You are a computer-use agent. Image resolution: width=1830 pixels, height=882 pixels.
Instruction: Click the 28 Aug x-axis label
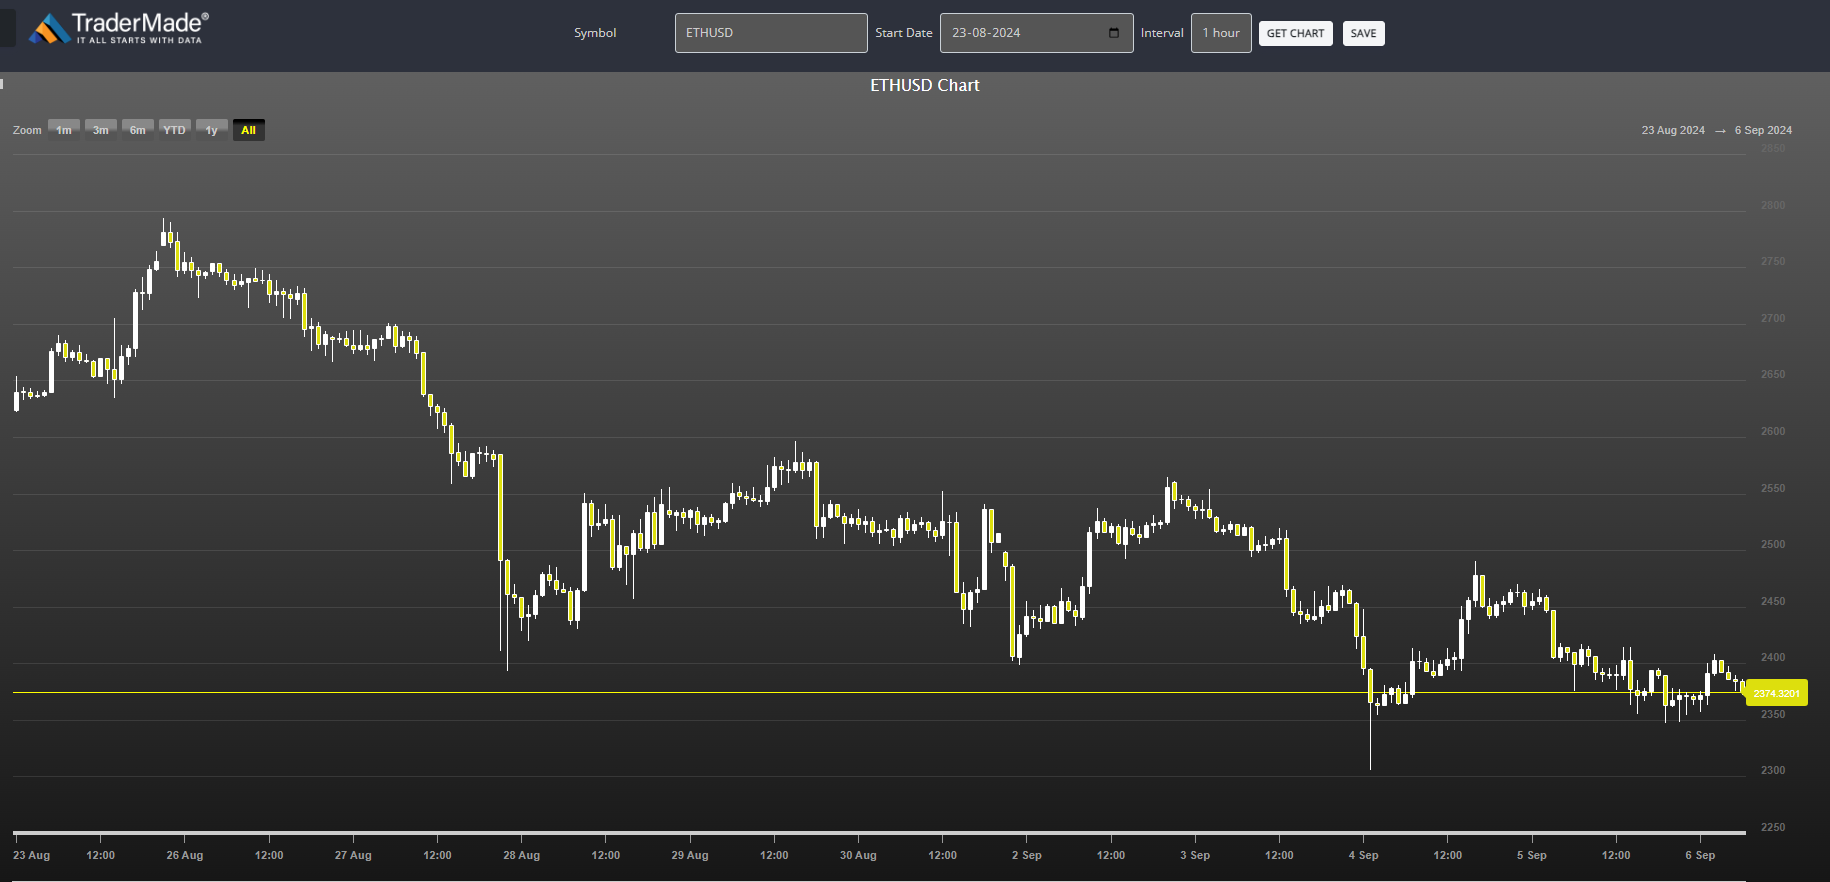point(522,855)
